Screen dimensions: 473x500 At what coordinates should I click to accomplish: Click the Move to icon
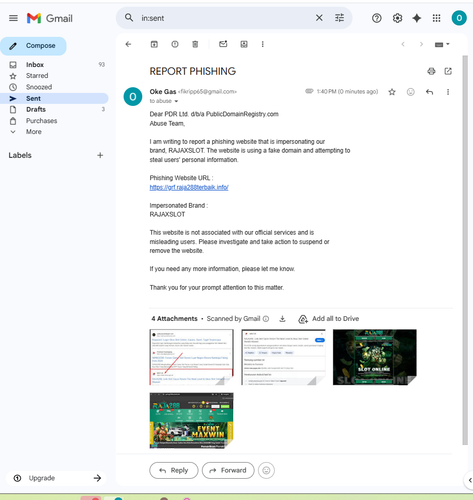click(244, 44)
